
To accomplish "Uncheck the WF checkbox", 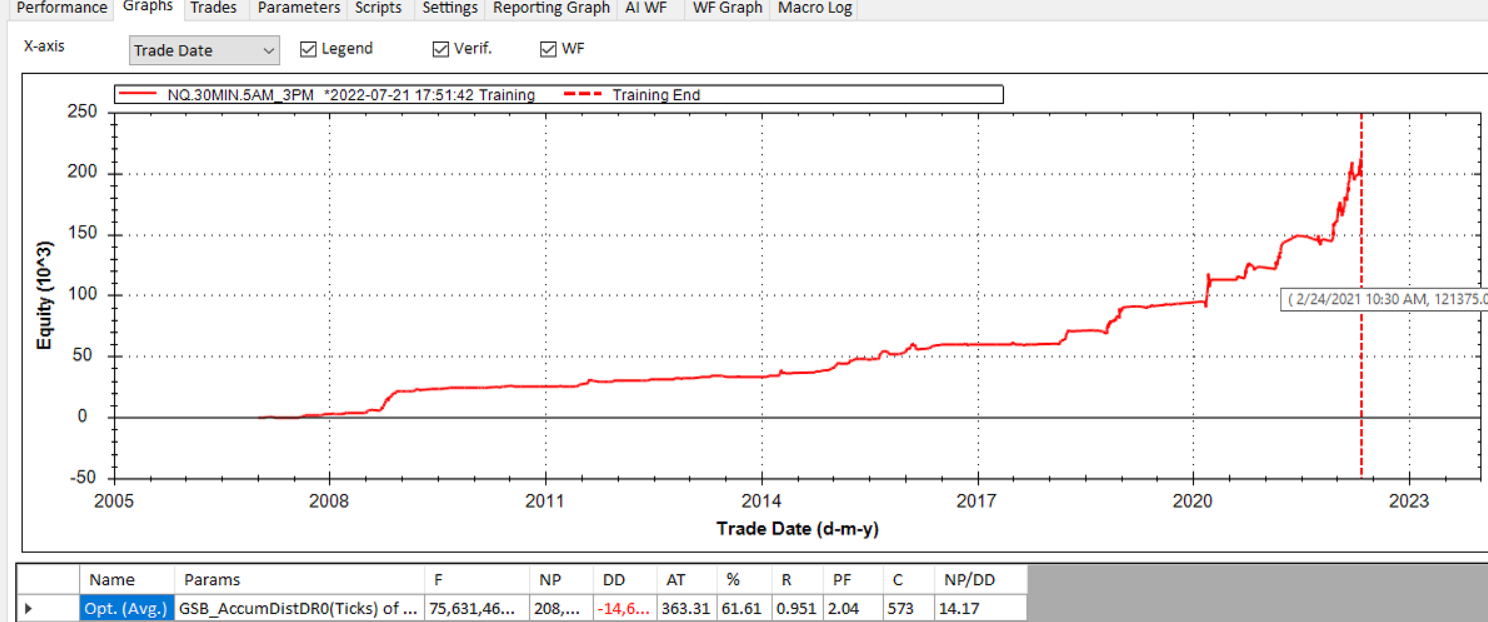I will (548, 49).
